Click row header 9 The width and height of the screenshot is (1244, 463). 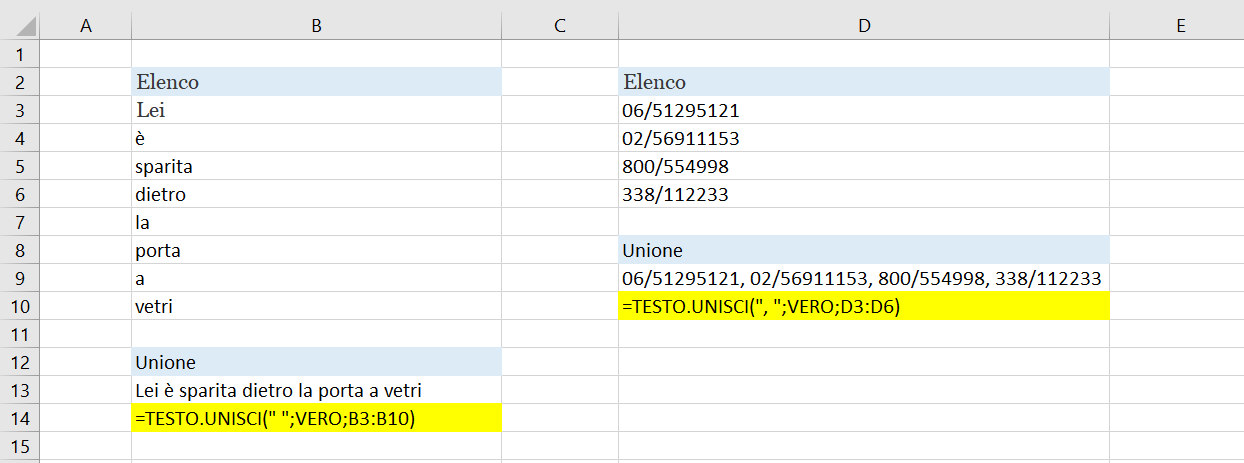click(x=21, y=279)
